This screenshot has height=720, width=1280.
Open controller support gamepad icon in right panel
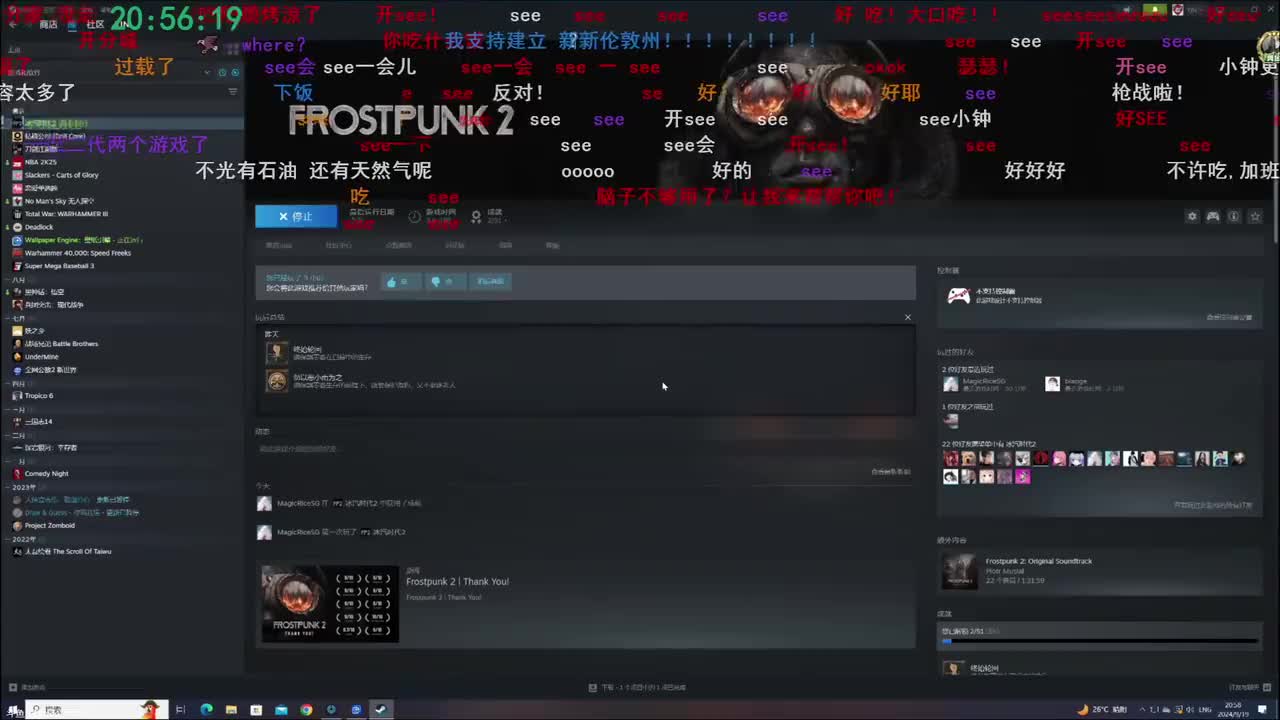coord(958,295)
